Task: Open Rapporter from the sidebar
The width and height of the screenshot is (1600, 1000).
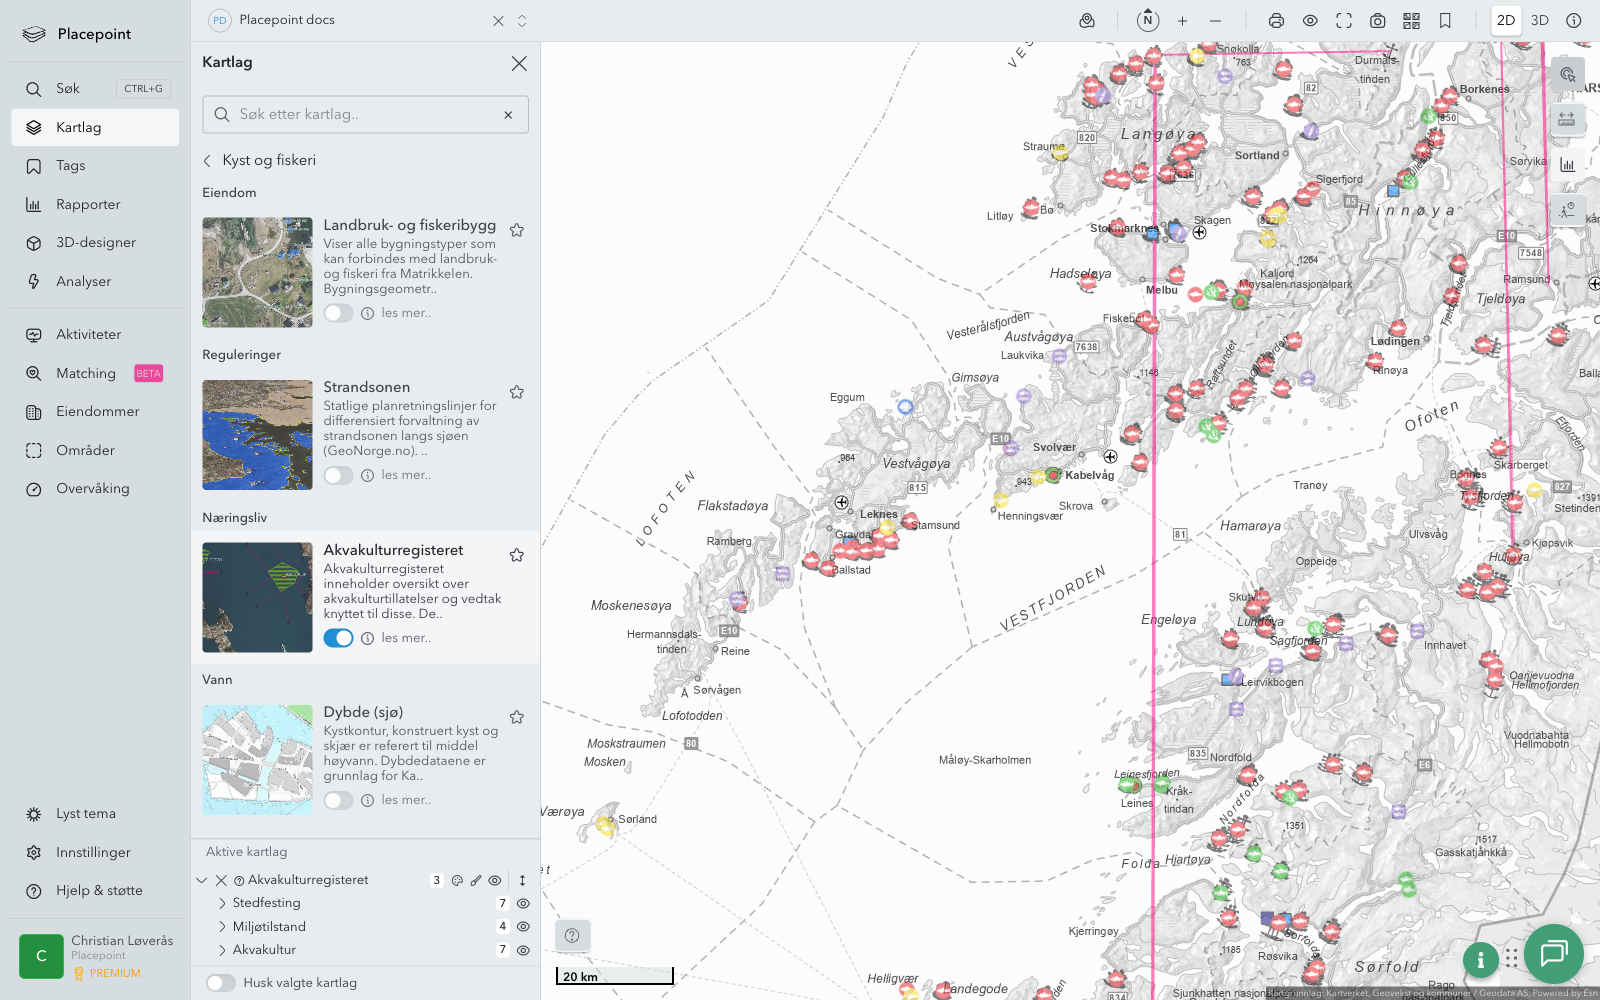Action: pos(88,205)
